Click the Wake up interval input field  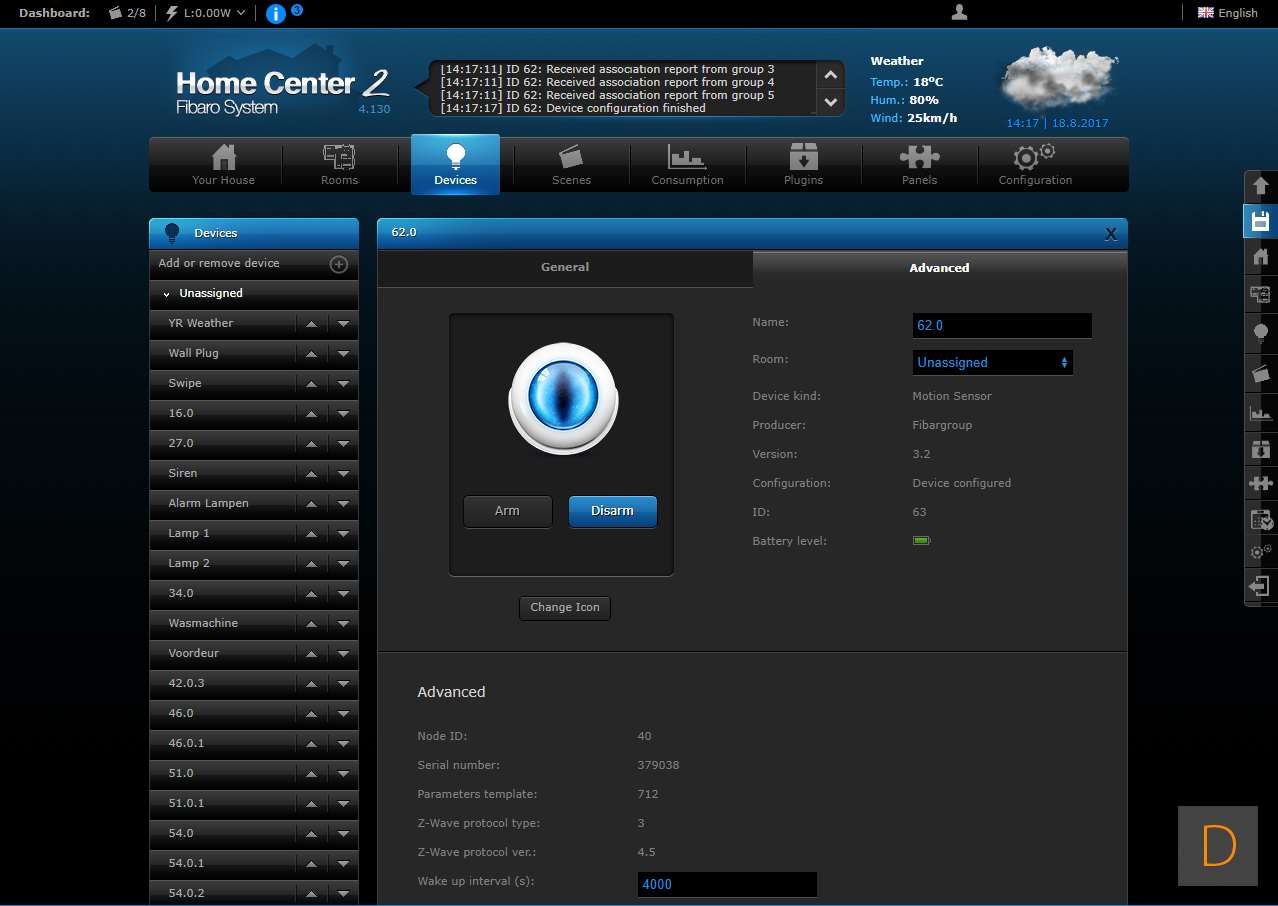(727, 884)
